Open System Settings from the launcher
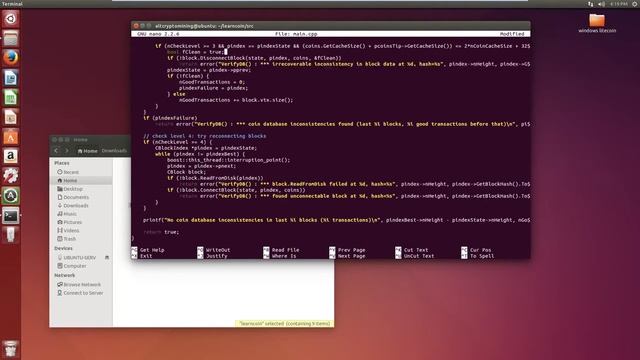 point(11,176)
